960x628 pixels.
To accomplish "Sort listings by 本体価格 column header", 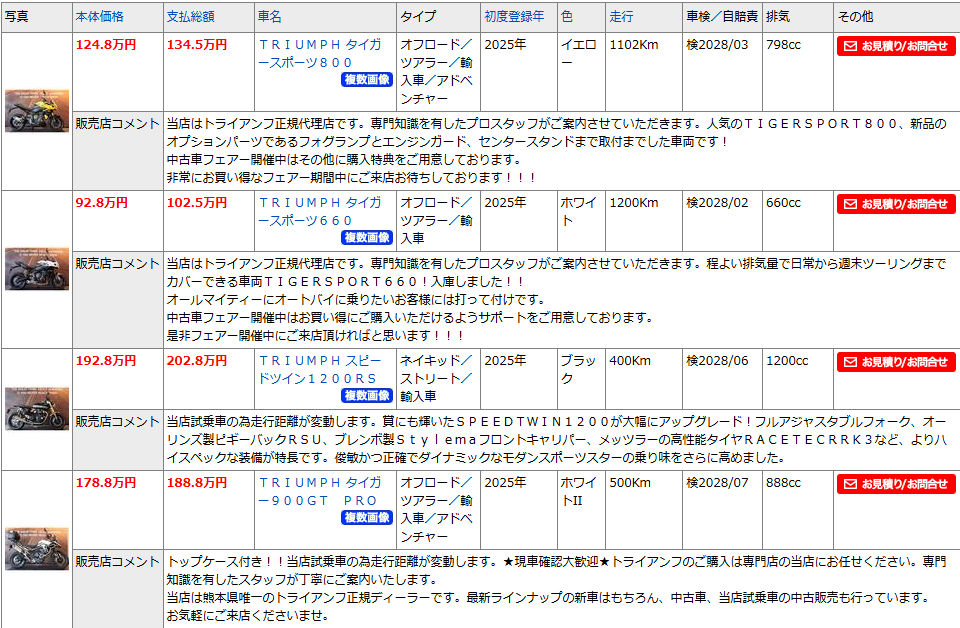I will click(x=100, y=17).
